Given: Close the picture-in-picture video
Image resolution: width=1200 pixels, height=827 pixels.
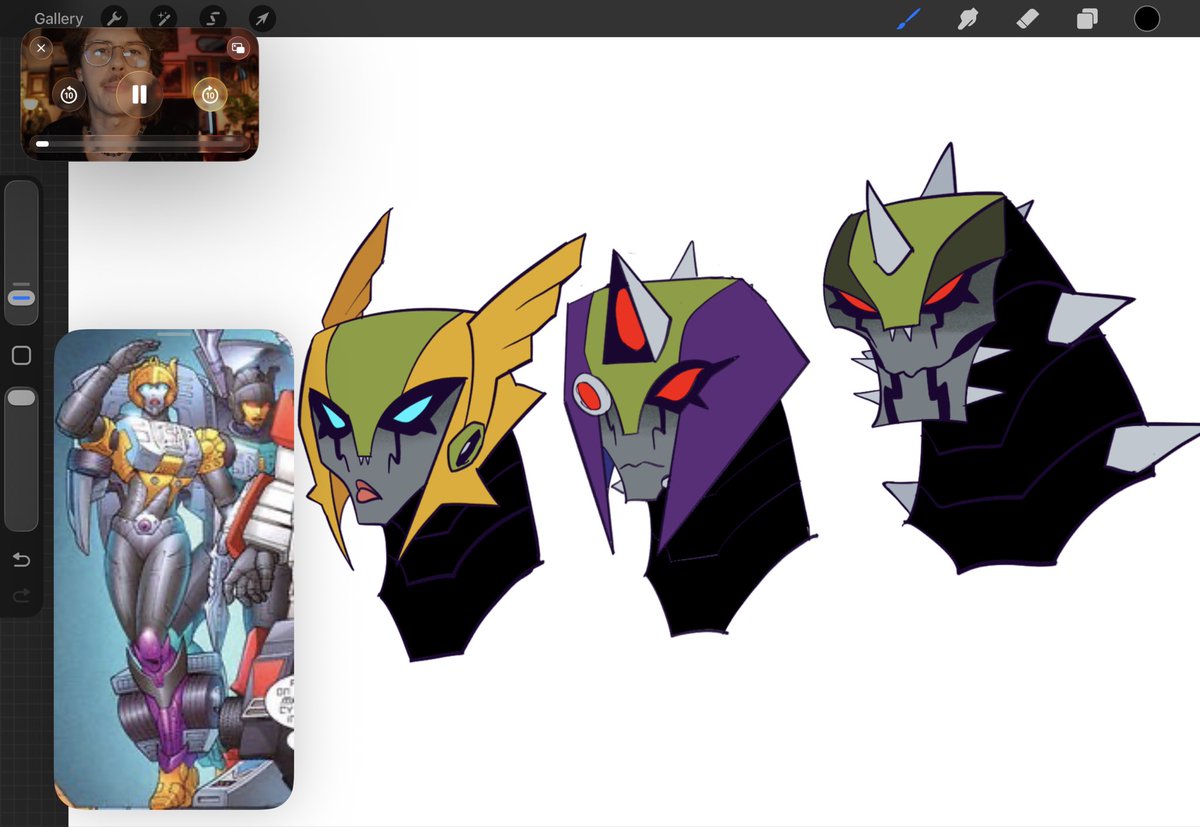Looking at the screenshot, I should point(41,48).
